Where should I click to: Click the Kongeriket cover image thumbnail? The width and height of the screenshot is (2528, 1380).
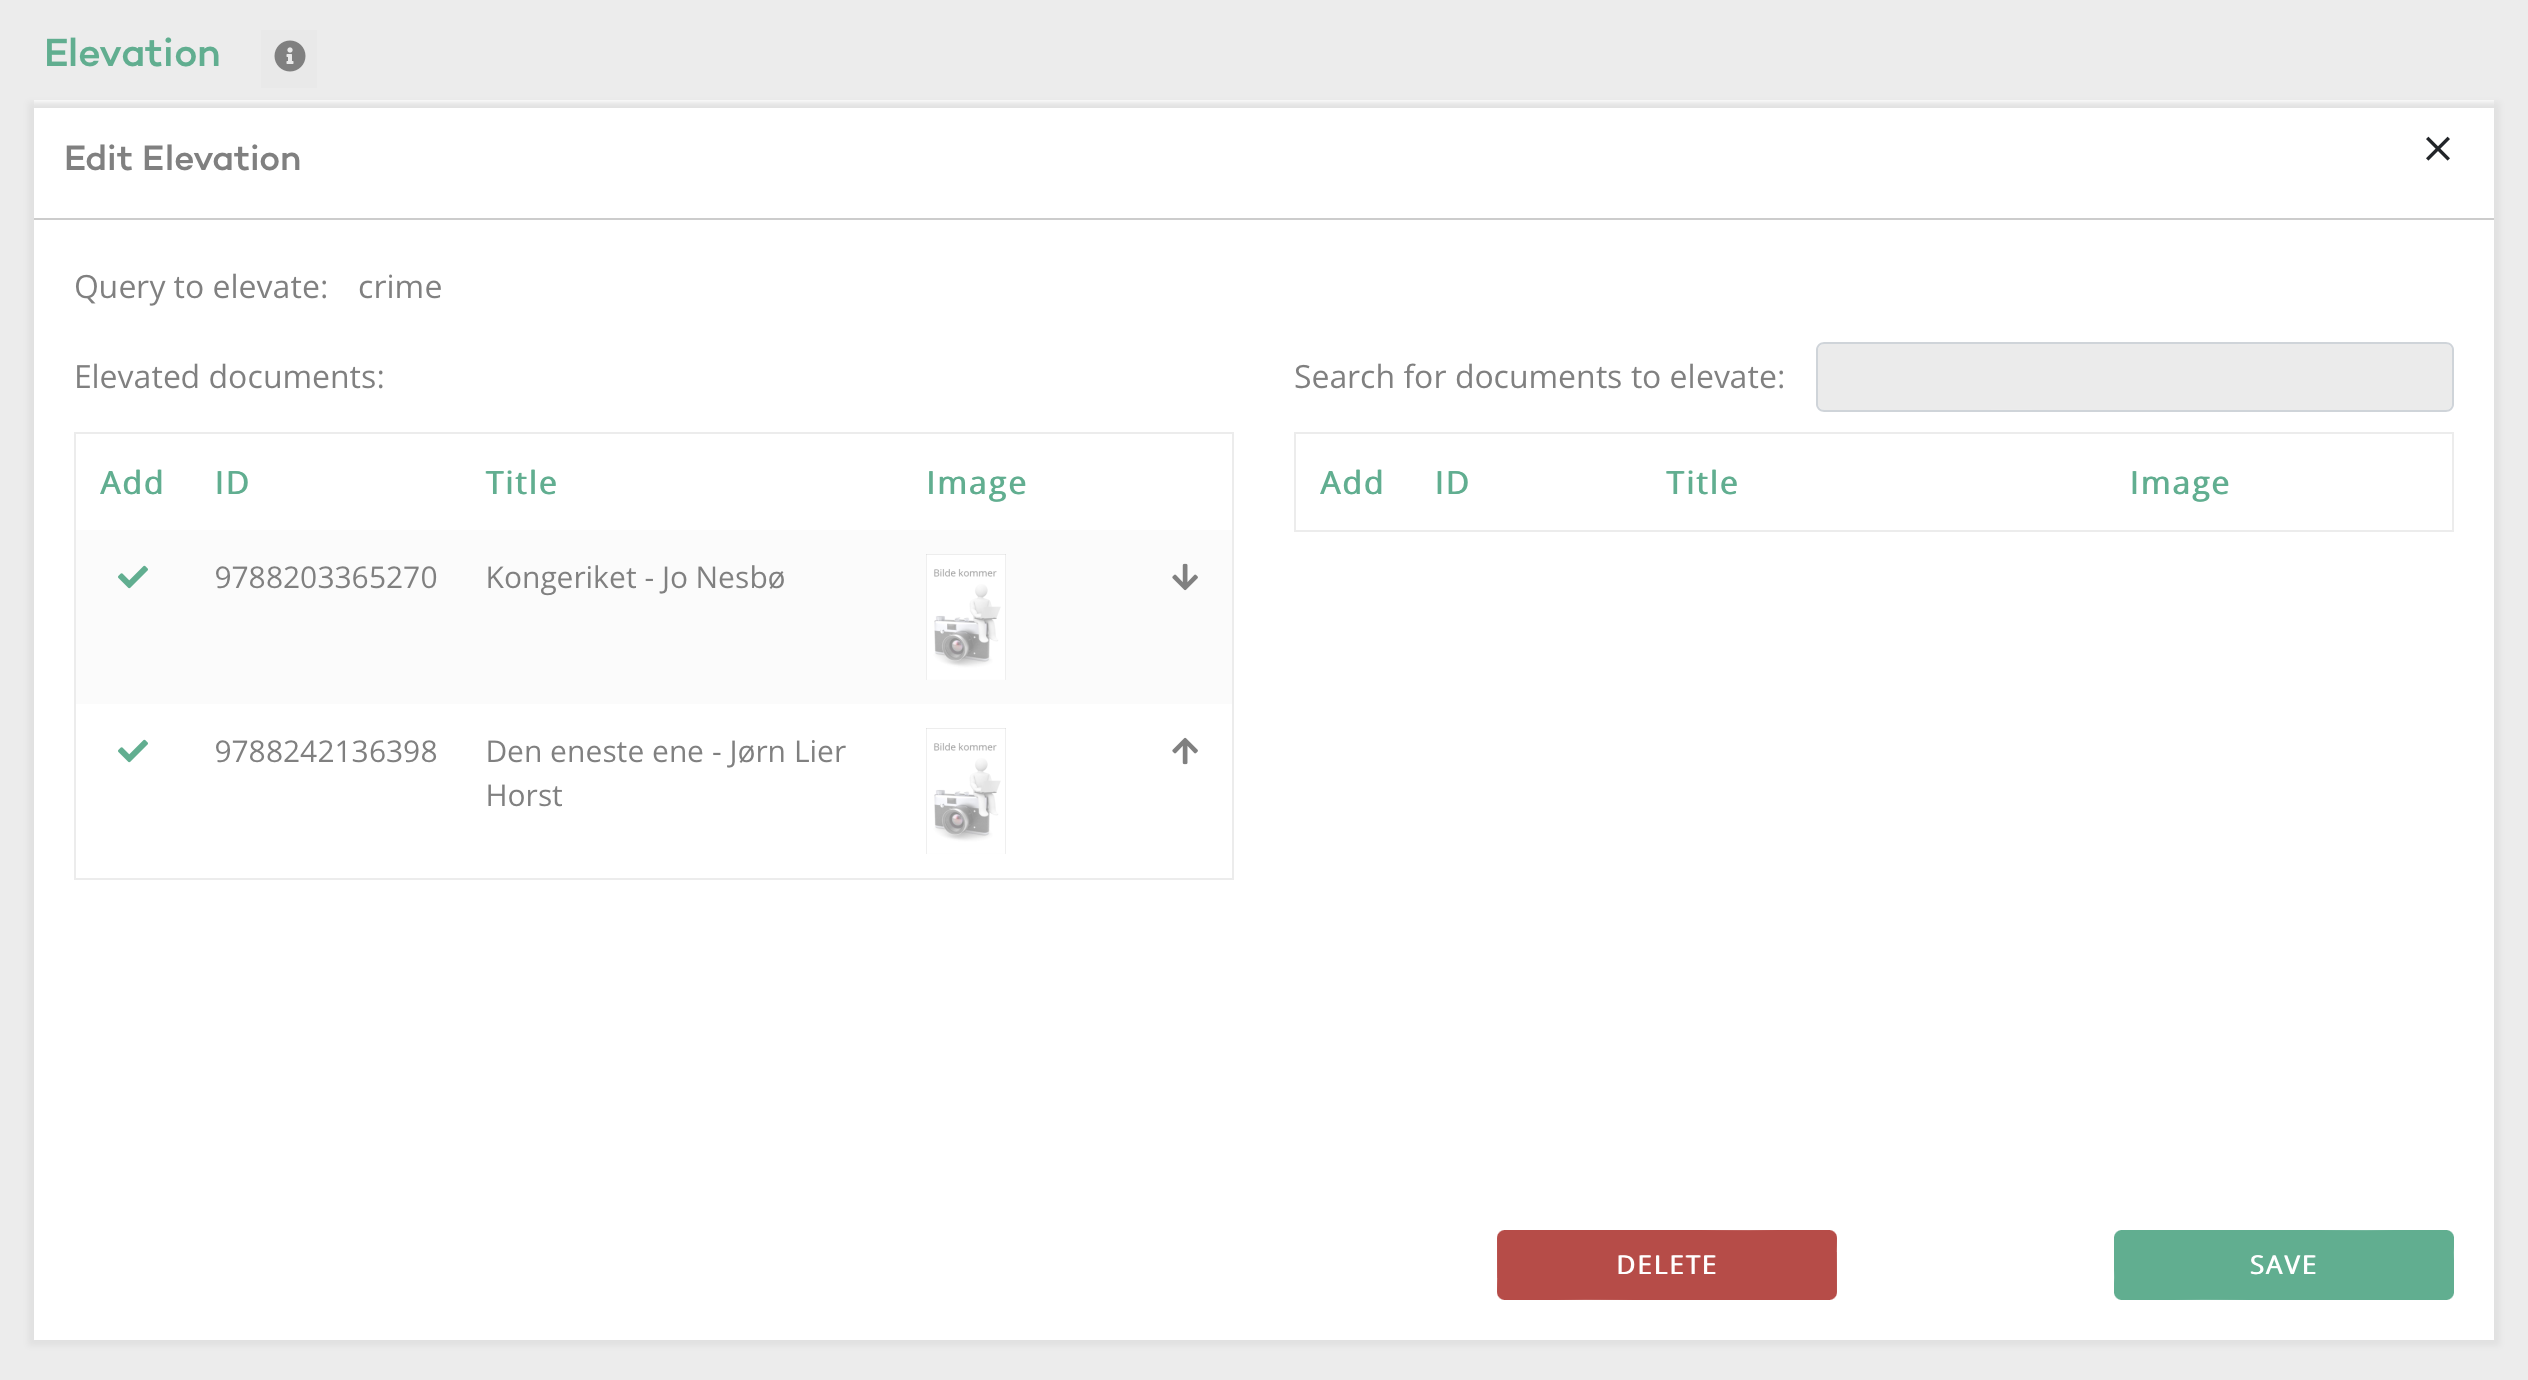[x=965, y=617]
